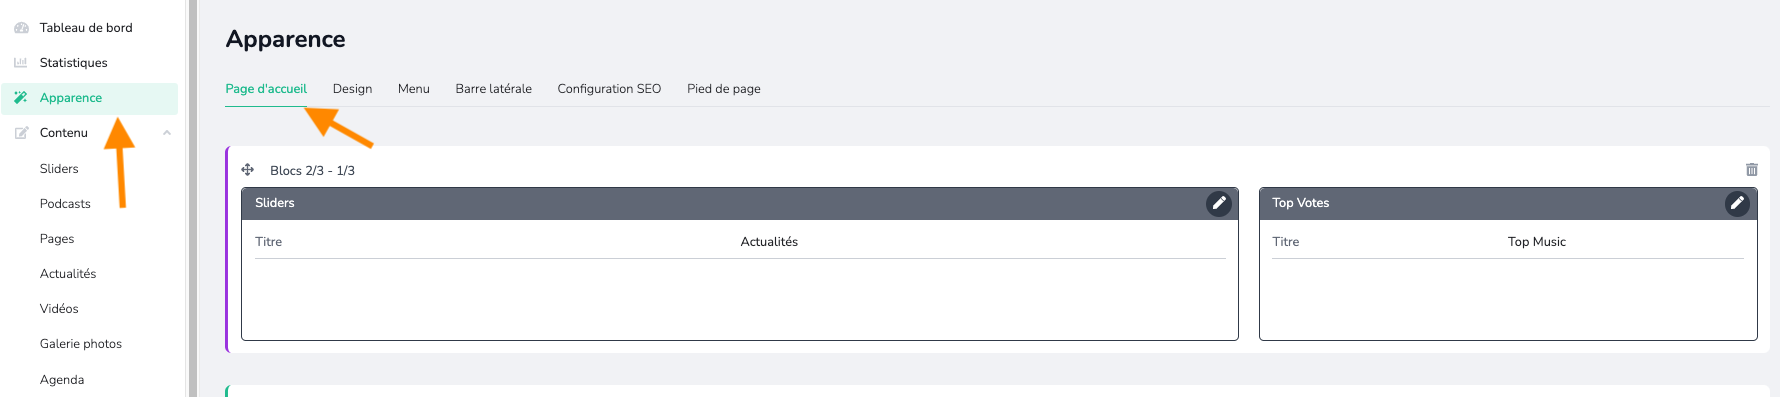The image size is (1780, 397).
Task: Switch to the Design tab
Action: [x=352, y=89]
